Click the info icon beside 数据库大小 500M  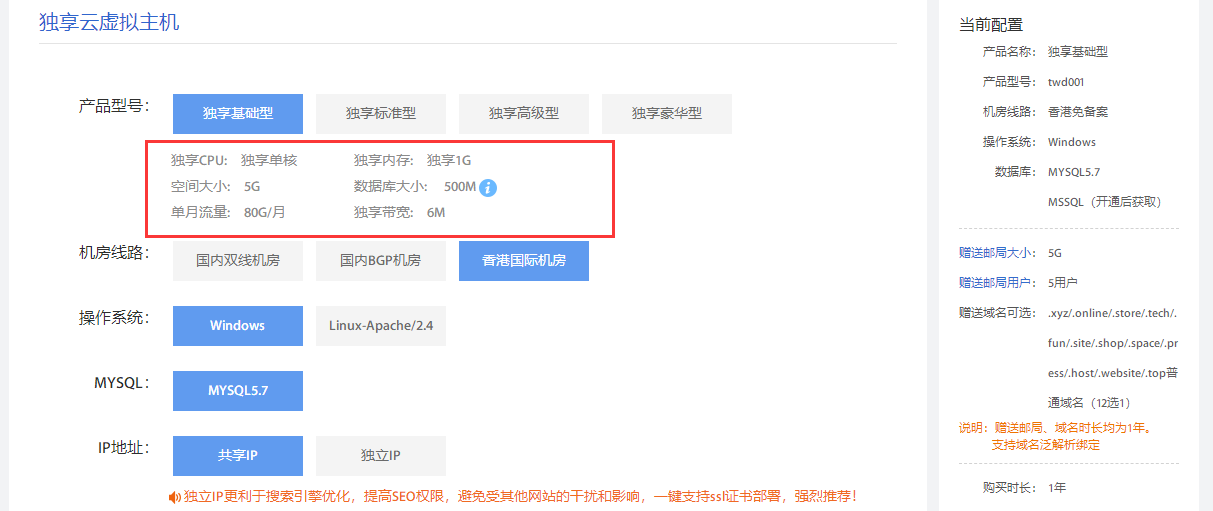click(488, 187)
